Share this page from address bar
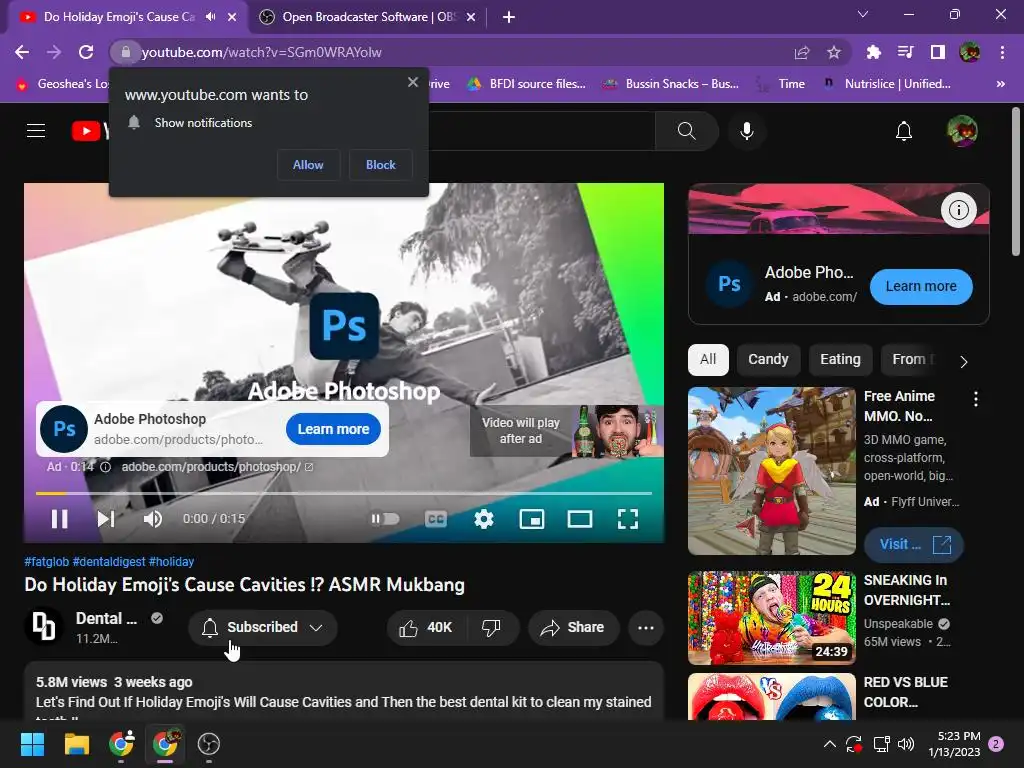This screenshot has width=1024, height=768. 801,52
